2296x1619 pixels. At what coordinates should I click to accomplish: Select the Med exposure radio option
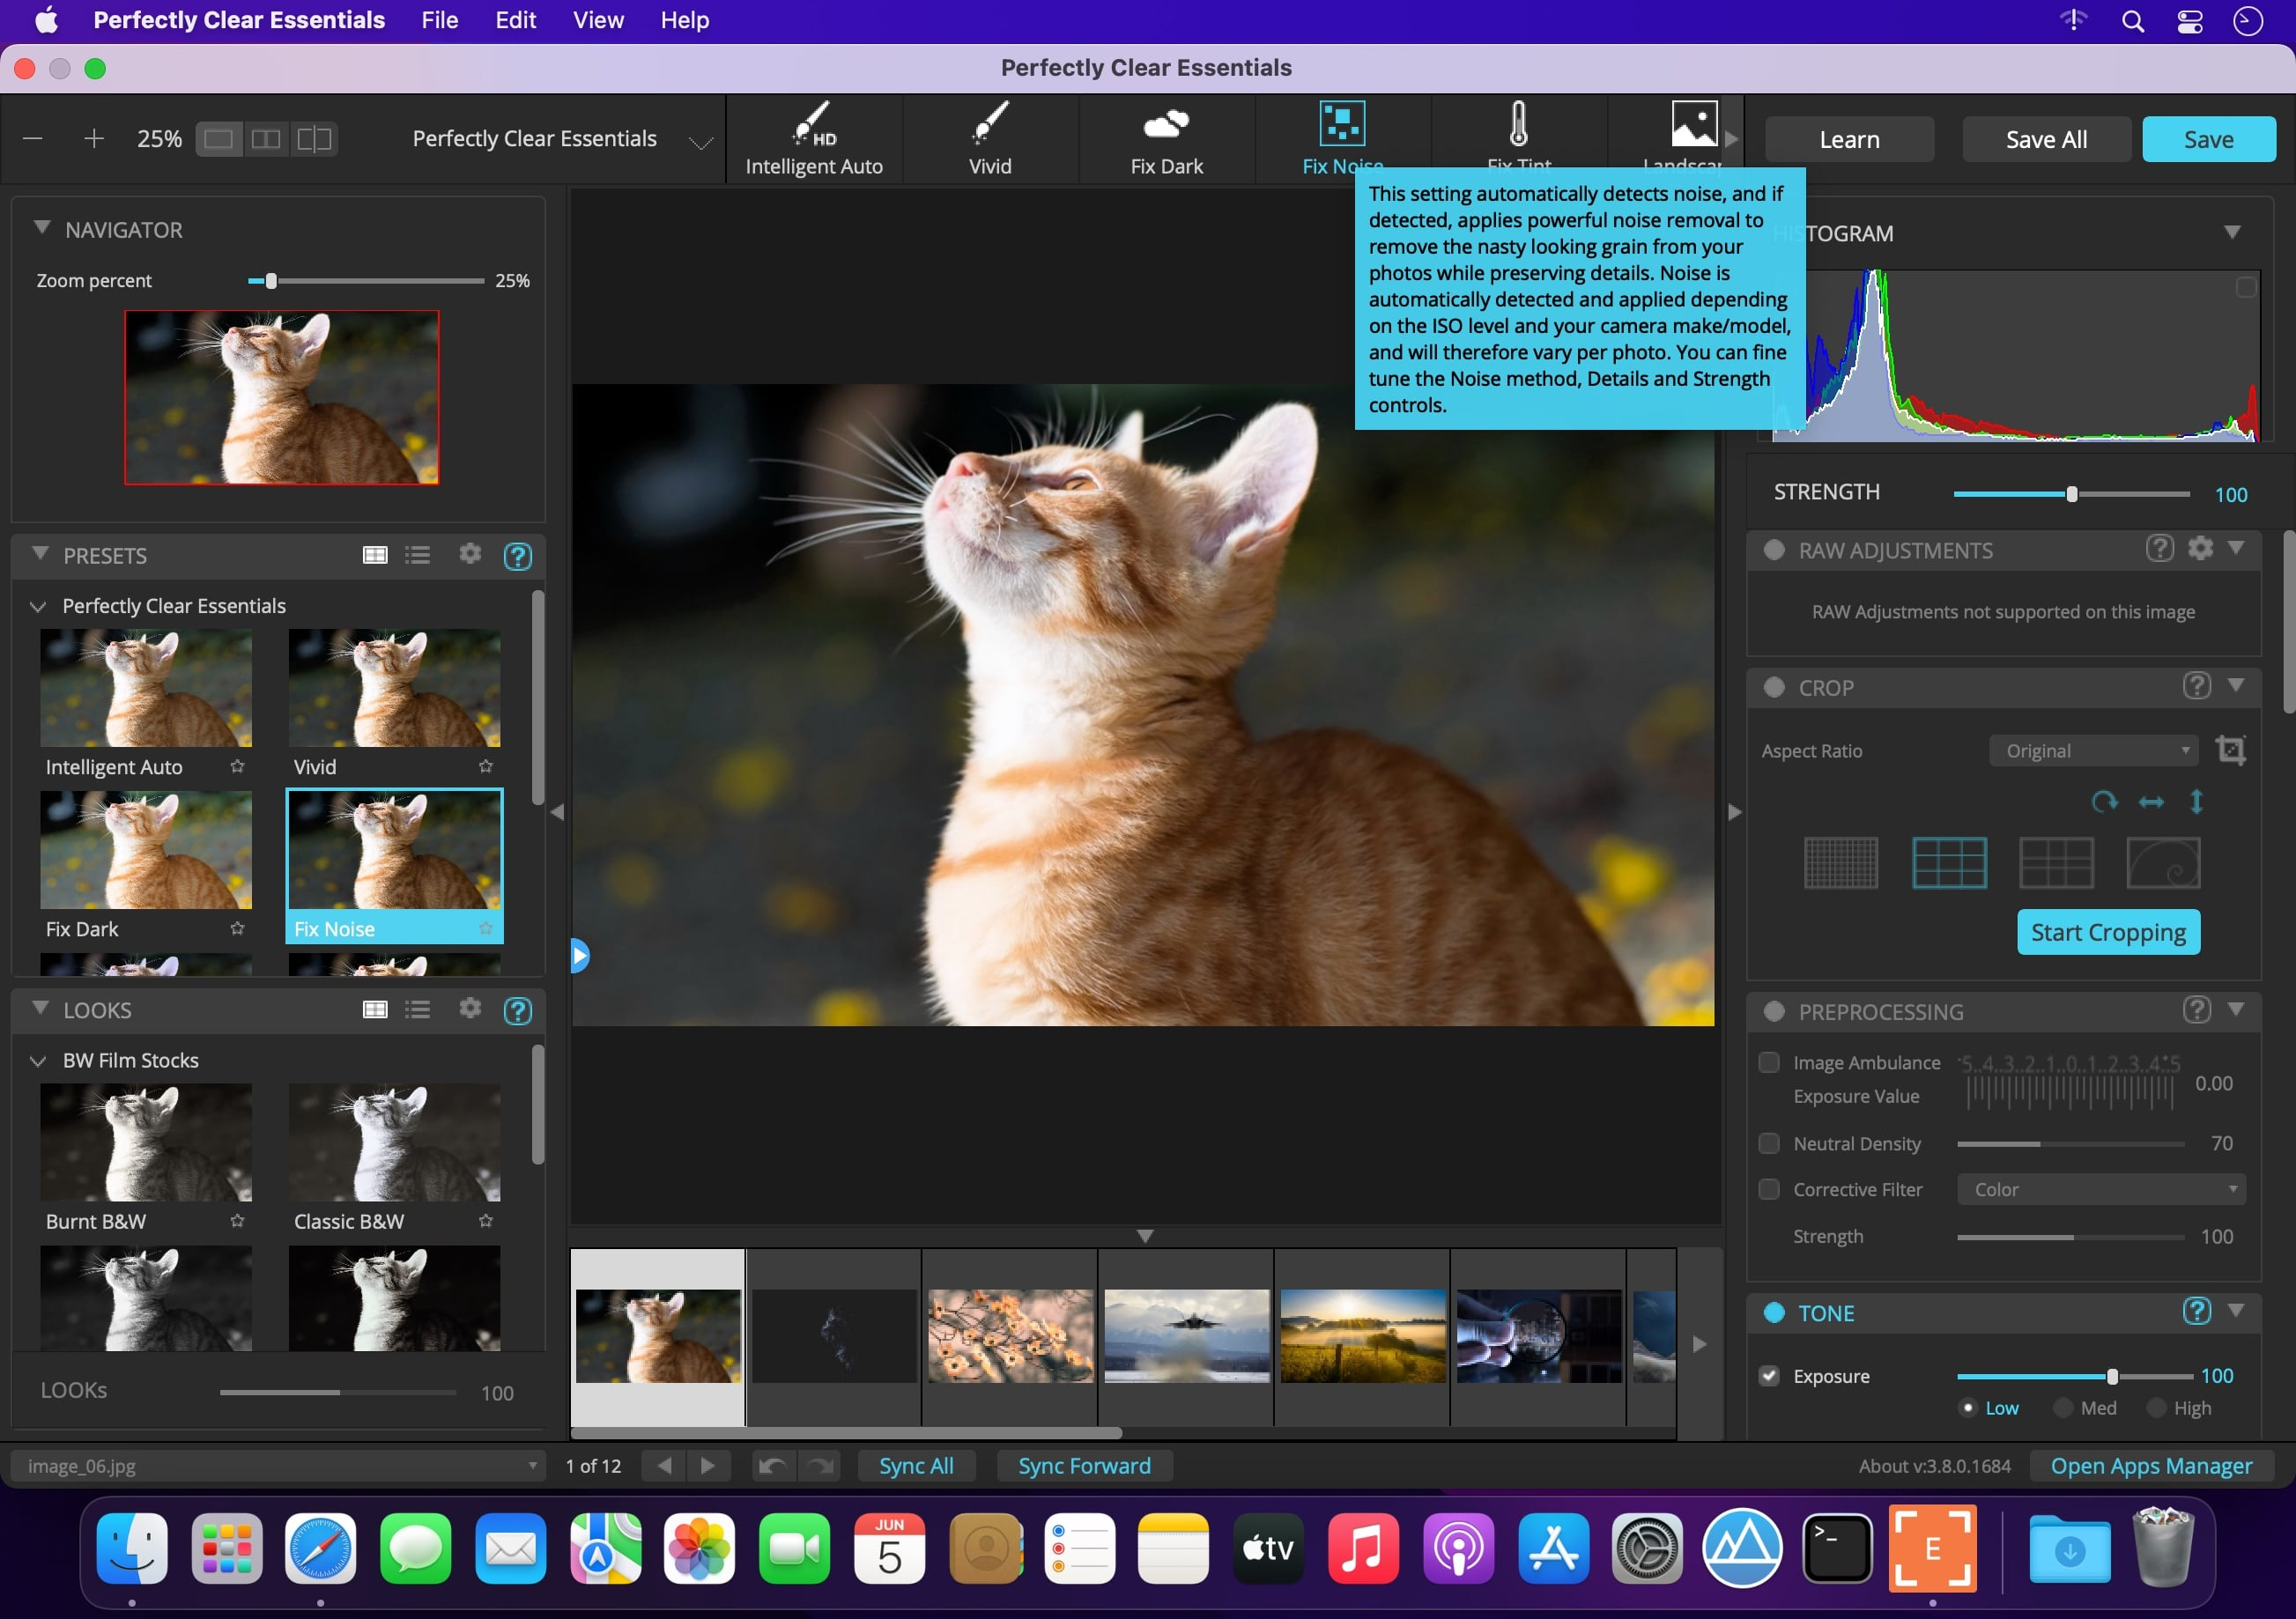(x=2062, y=1408)
